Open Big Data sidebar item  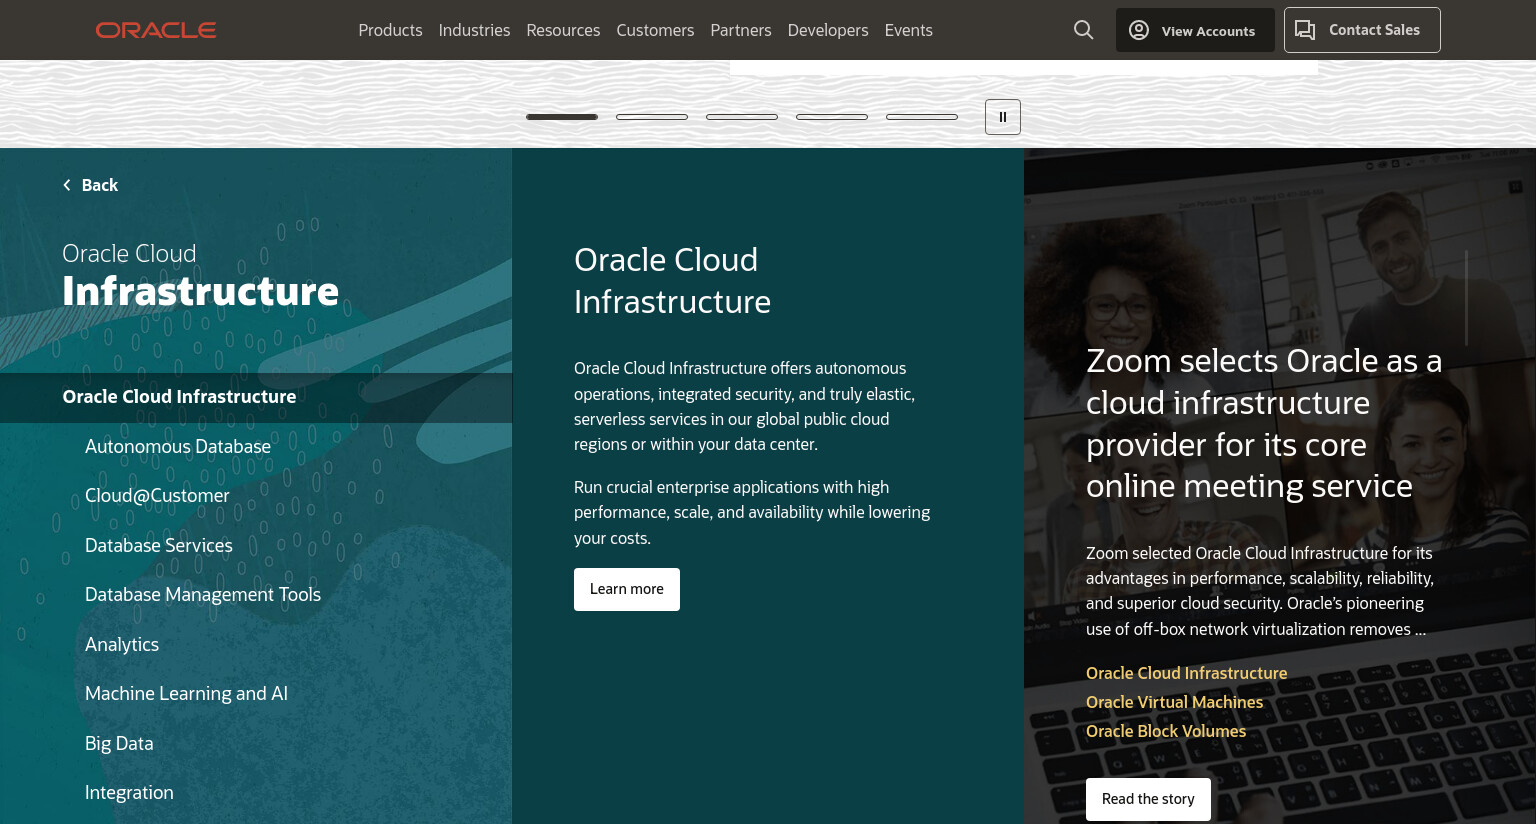119,744
